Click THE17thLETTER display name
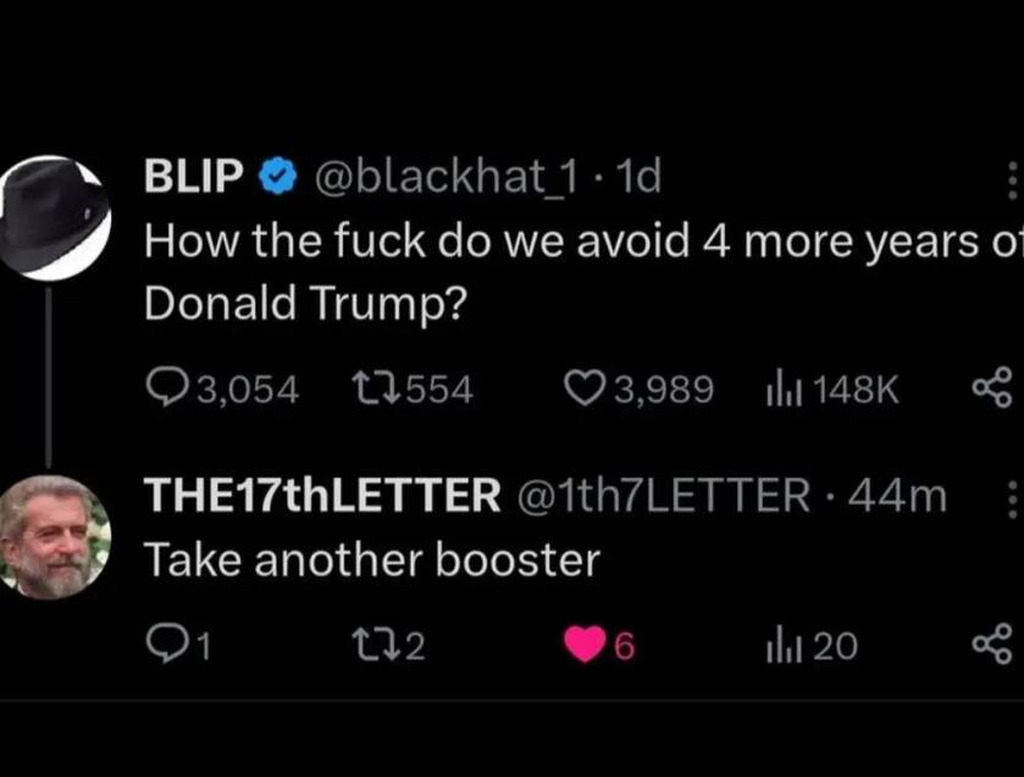The height and width of the screenshot is (777, 1024). (x=322, y=495)
